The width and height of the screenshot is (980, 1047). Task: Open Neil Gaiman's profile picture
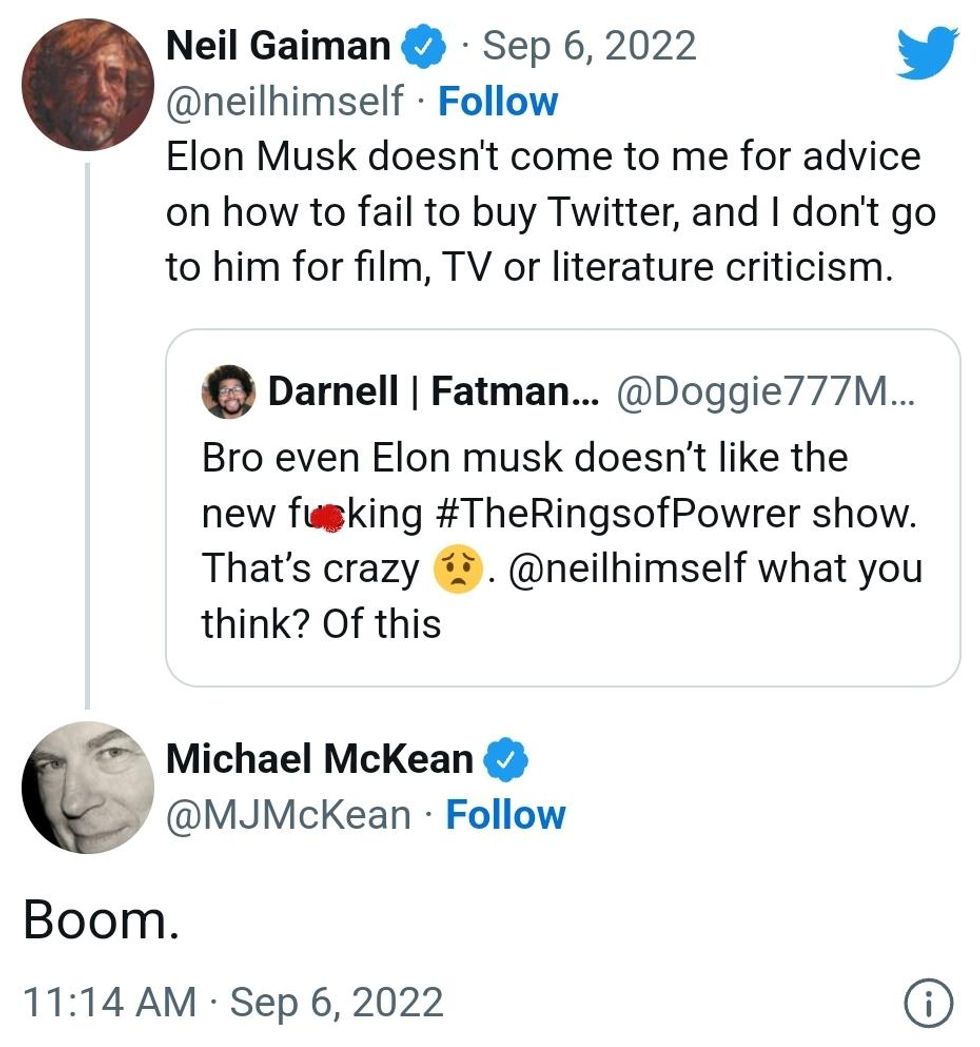[87, 82]
